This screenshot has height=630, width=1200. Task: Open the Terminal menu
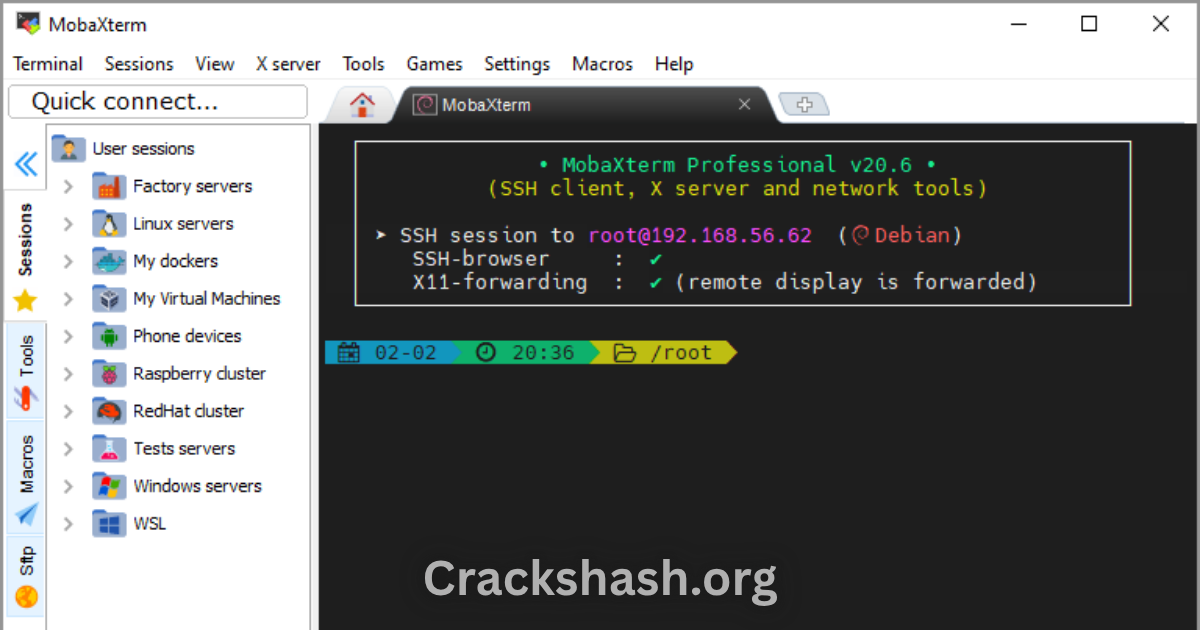click(48, 64)
